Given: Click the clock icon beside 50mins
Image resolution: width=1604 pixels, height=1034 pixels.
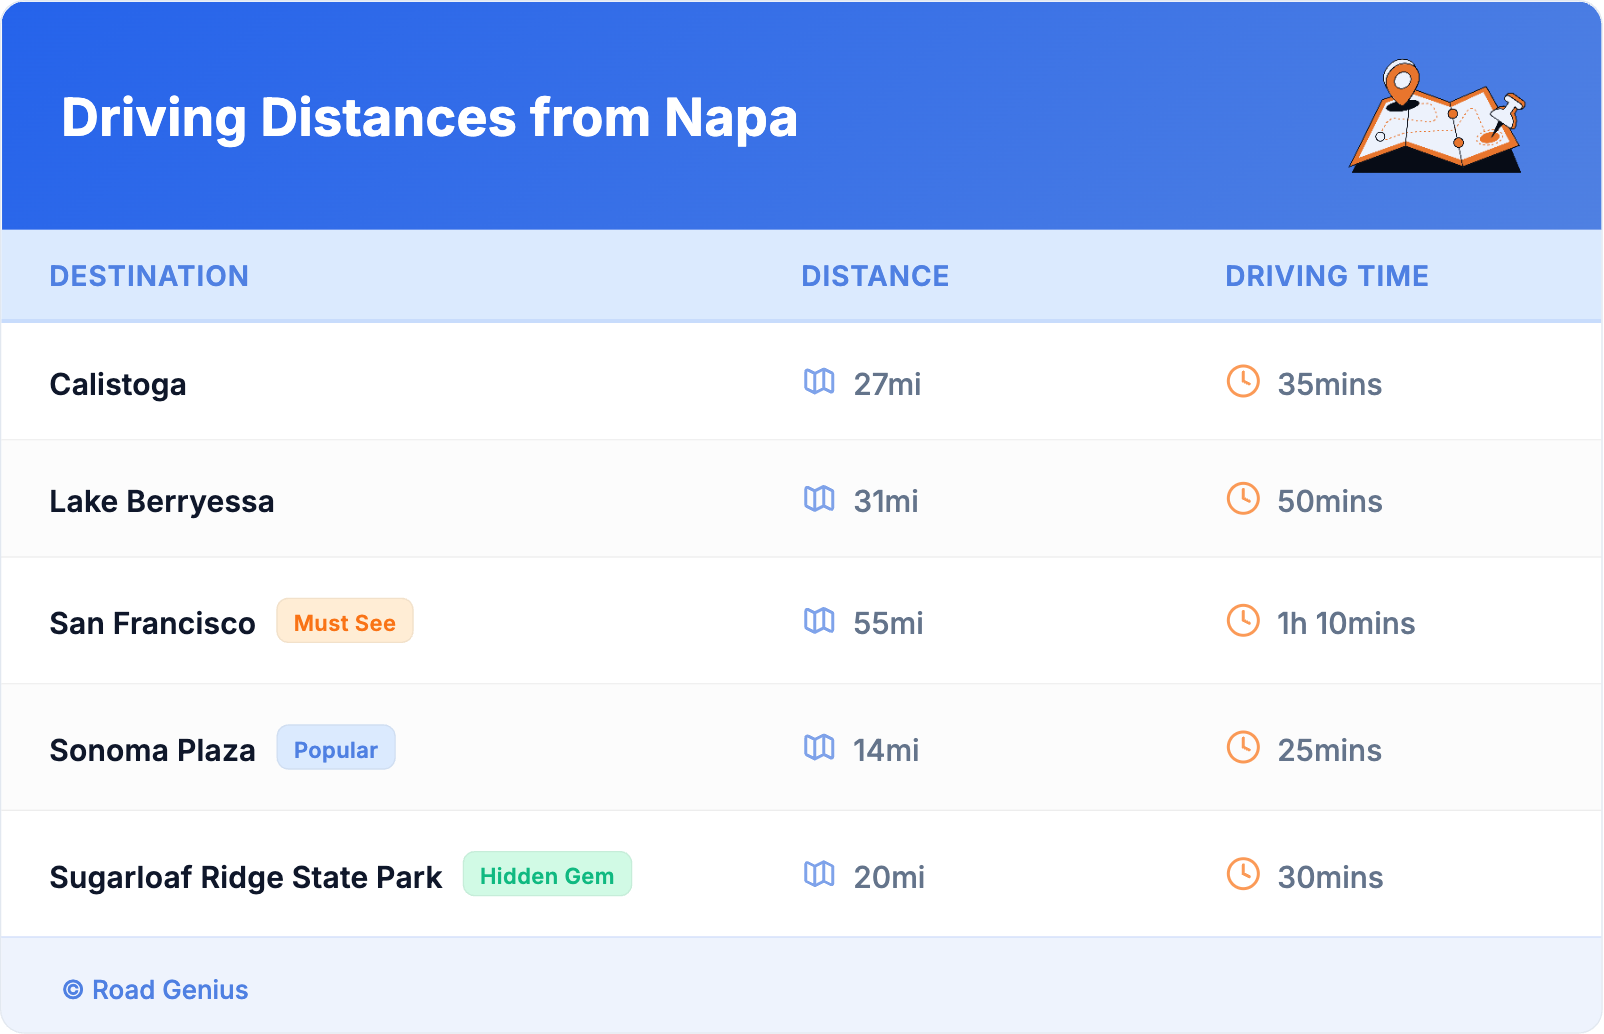Looking at the screenshot, I should 1243,499.
